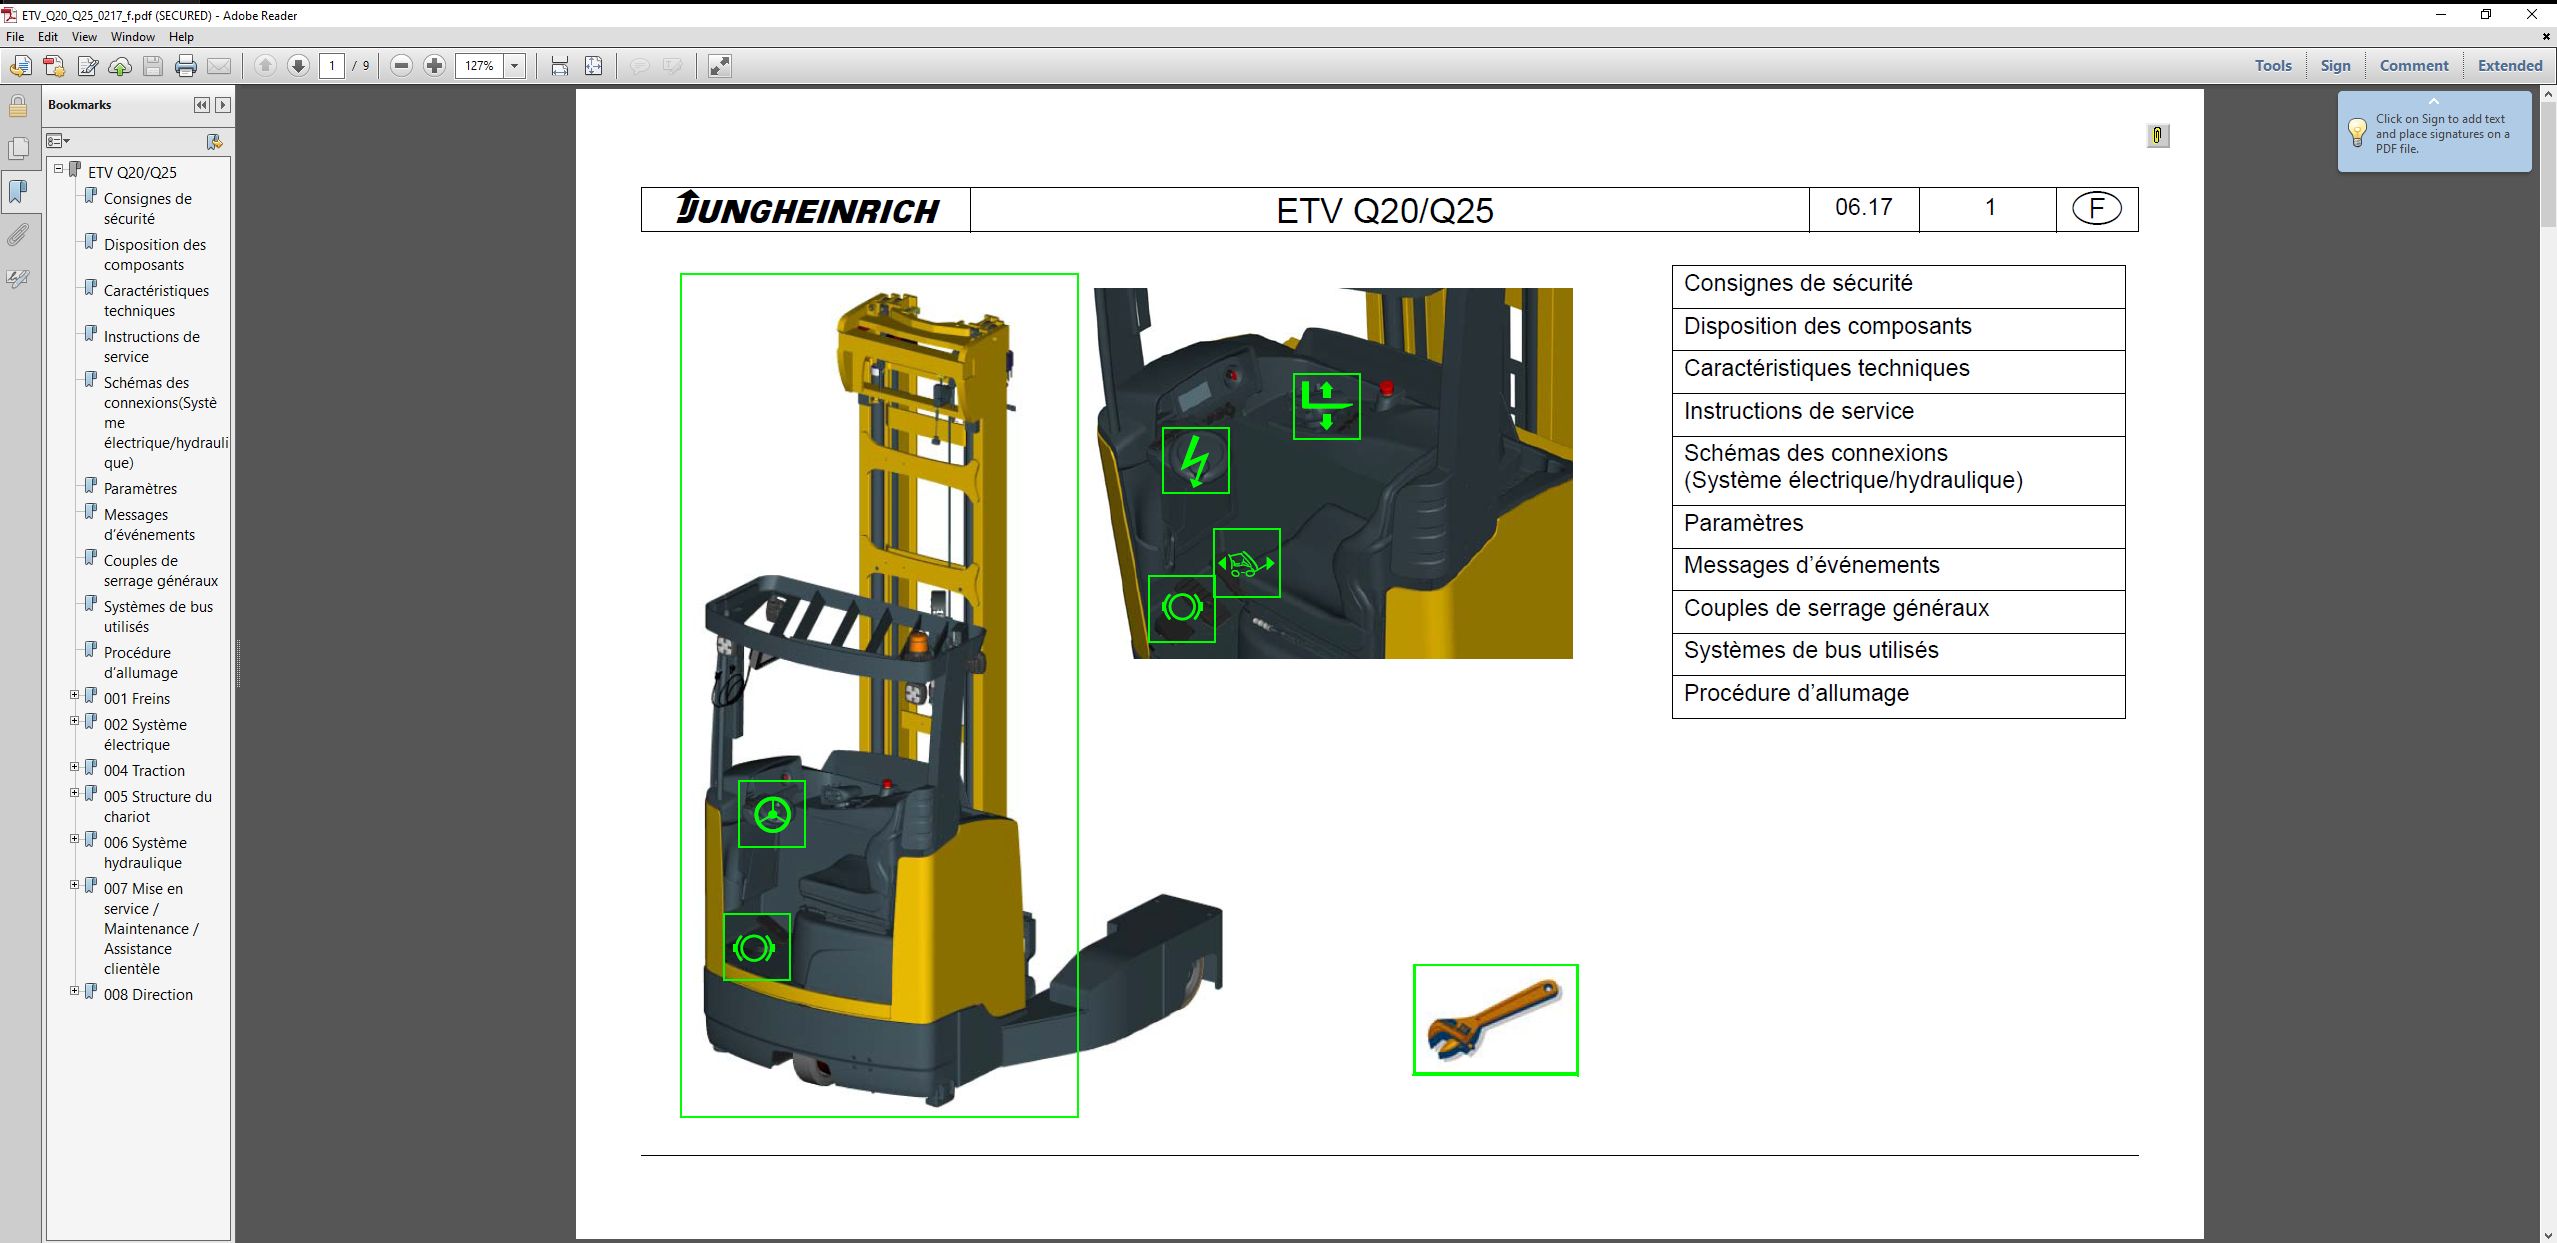
Task: Collapse the Bookmarks pane with the double-arrow button
Action: (201, 104)
